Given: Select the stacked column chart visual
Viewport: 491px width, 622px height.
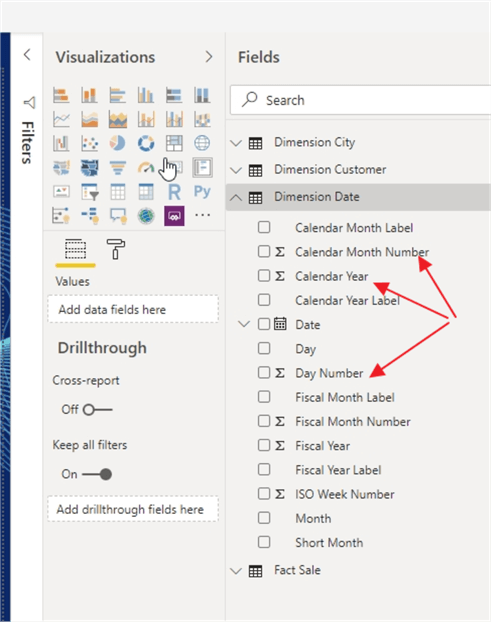Looking at the screenshot, I should click(89, 95).
